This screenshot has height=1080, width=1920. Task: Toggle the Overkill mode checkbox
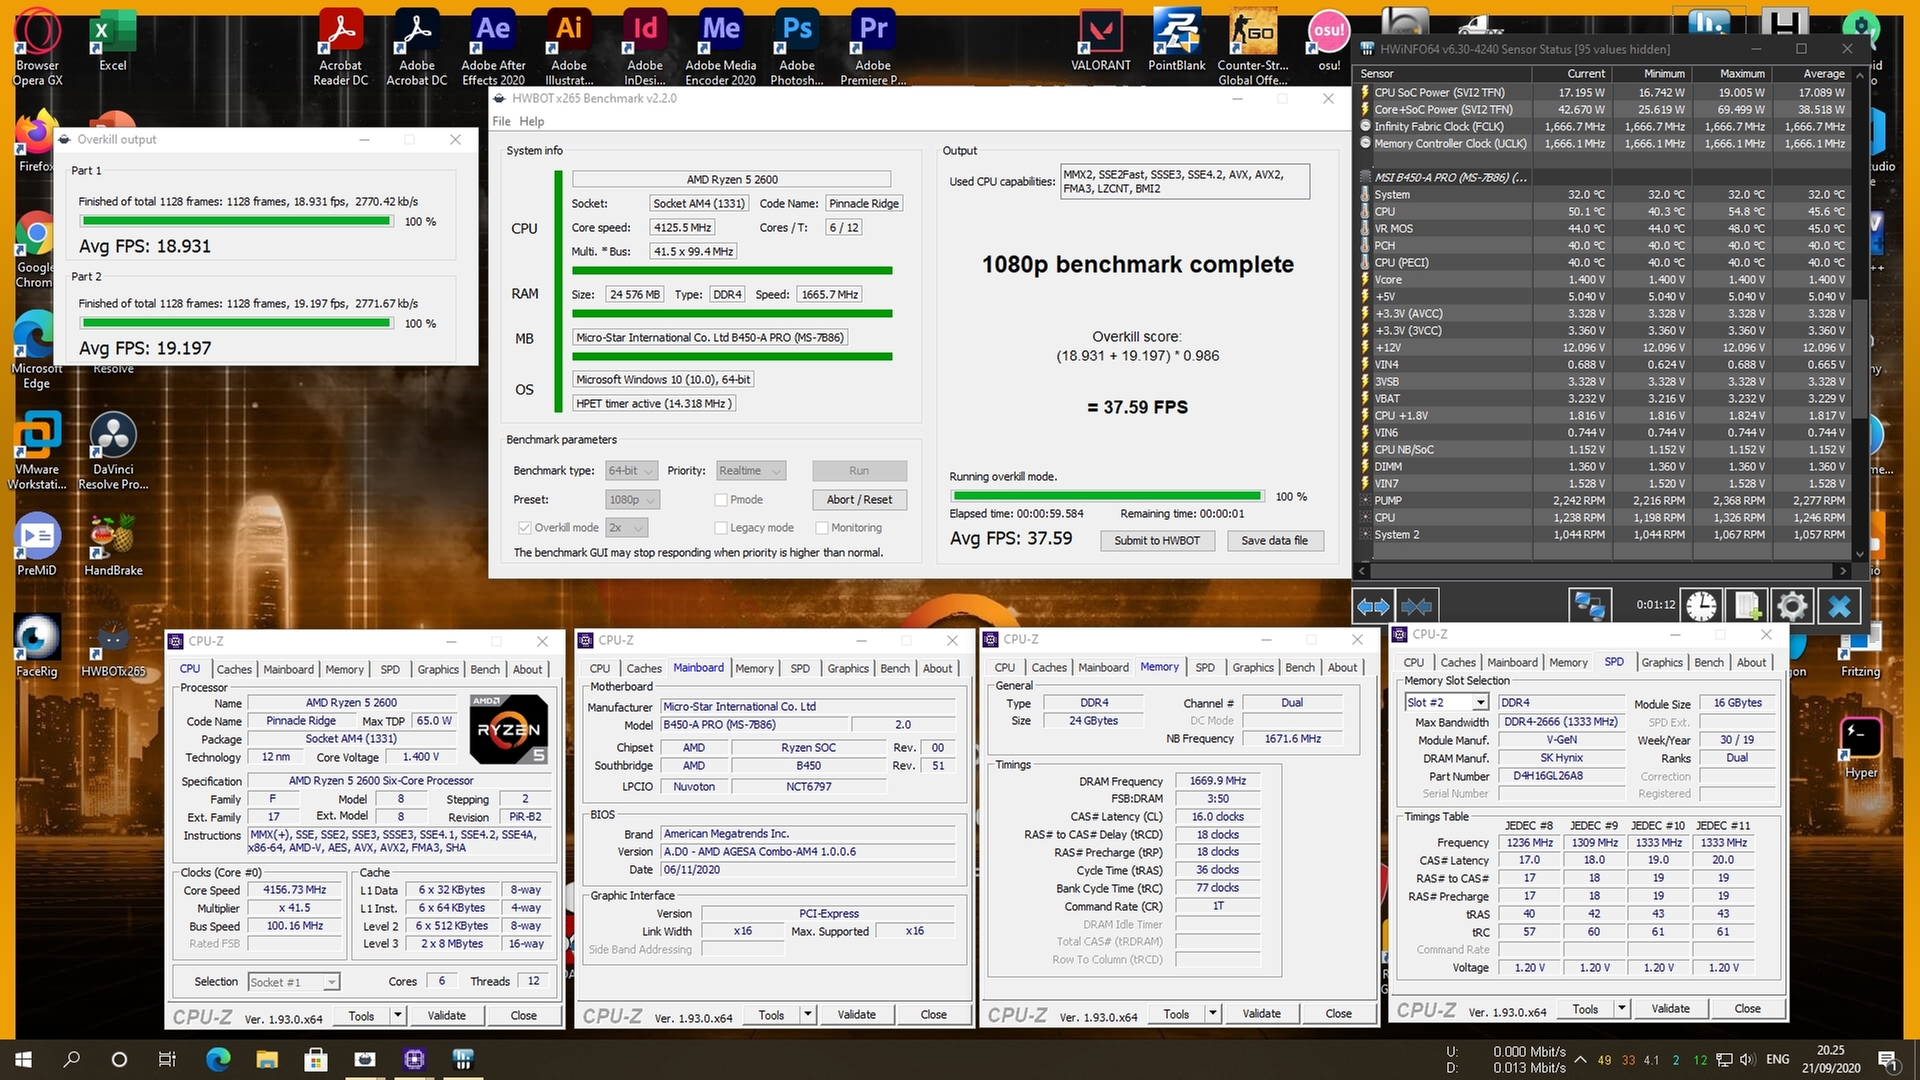[524, 528]
